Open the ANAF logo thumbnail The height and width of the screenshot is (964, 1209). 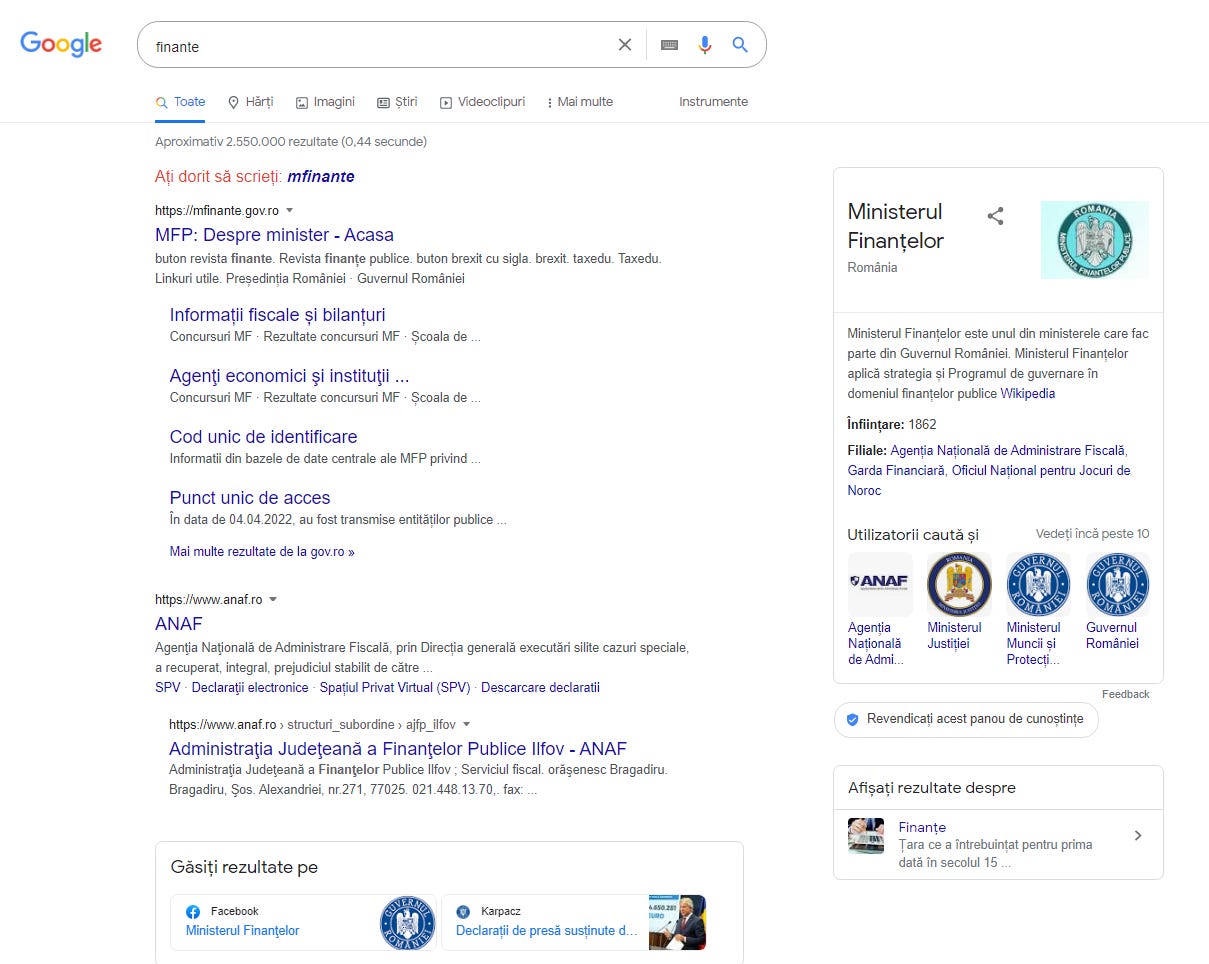(x=880, y=584)
